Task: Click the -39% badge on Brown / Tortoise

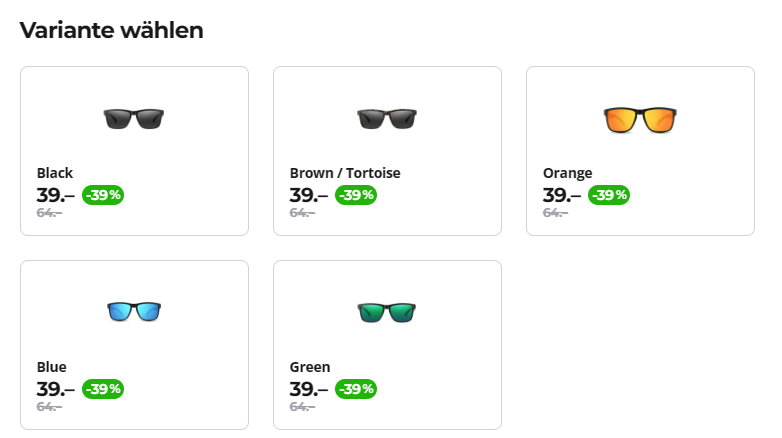Action: pyautogui.click(x=356, y=195)
